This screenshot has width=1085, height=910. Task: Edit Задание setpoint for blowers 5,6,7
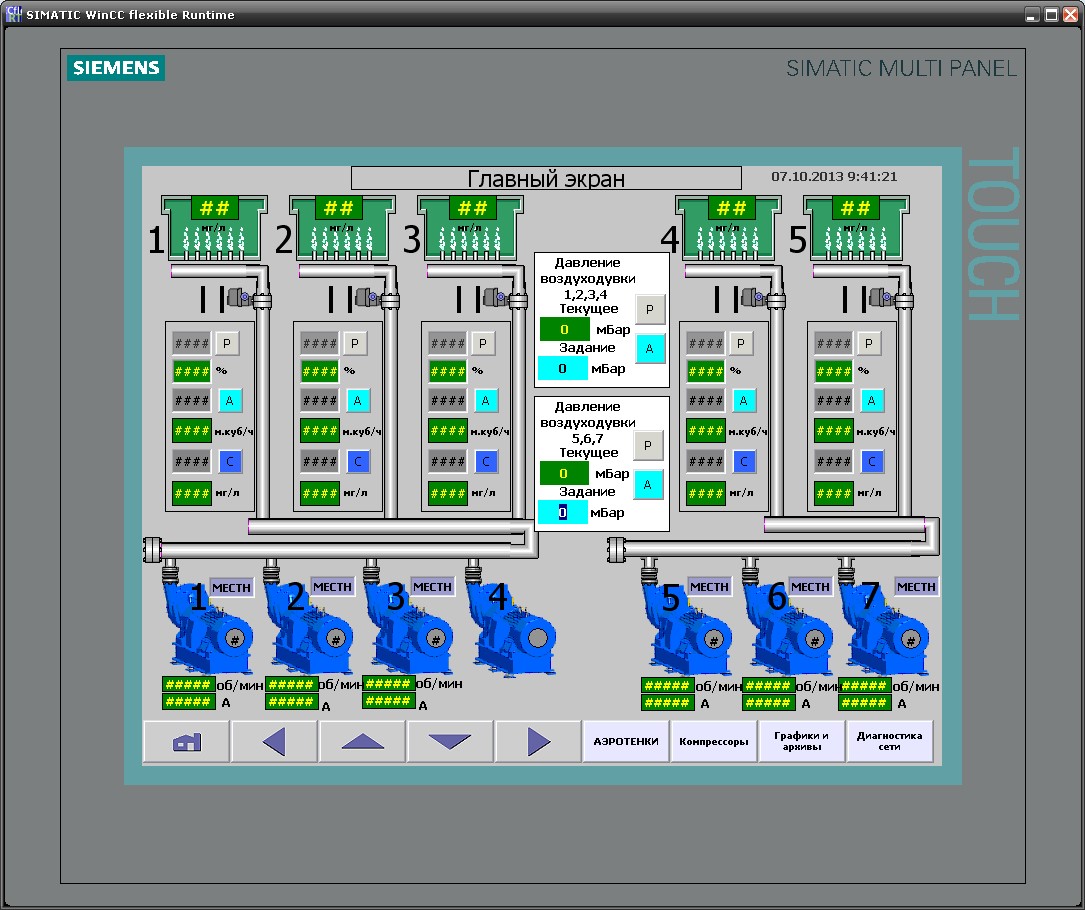click(563, 513)
